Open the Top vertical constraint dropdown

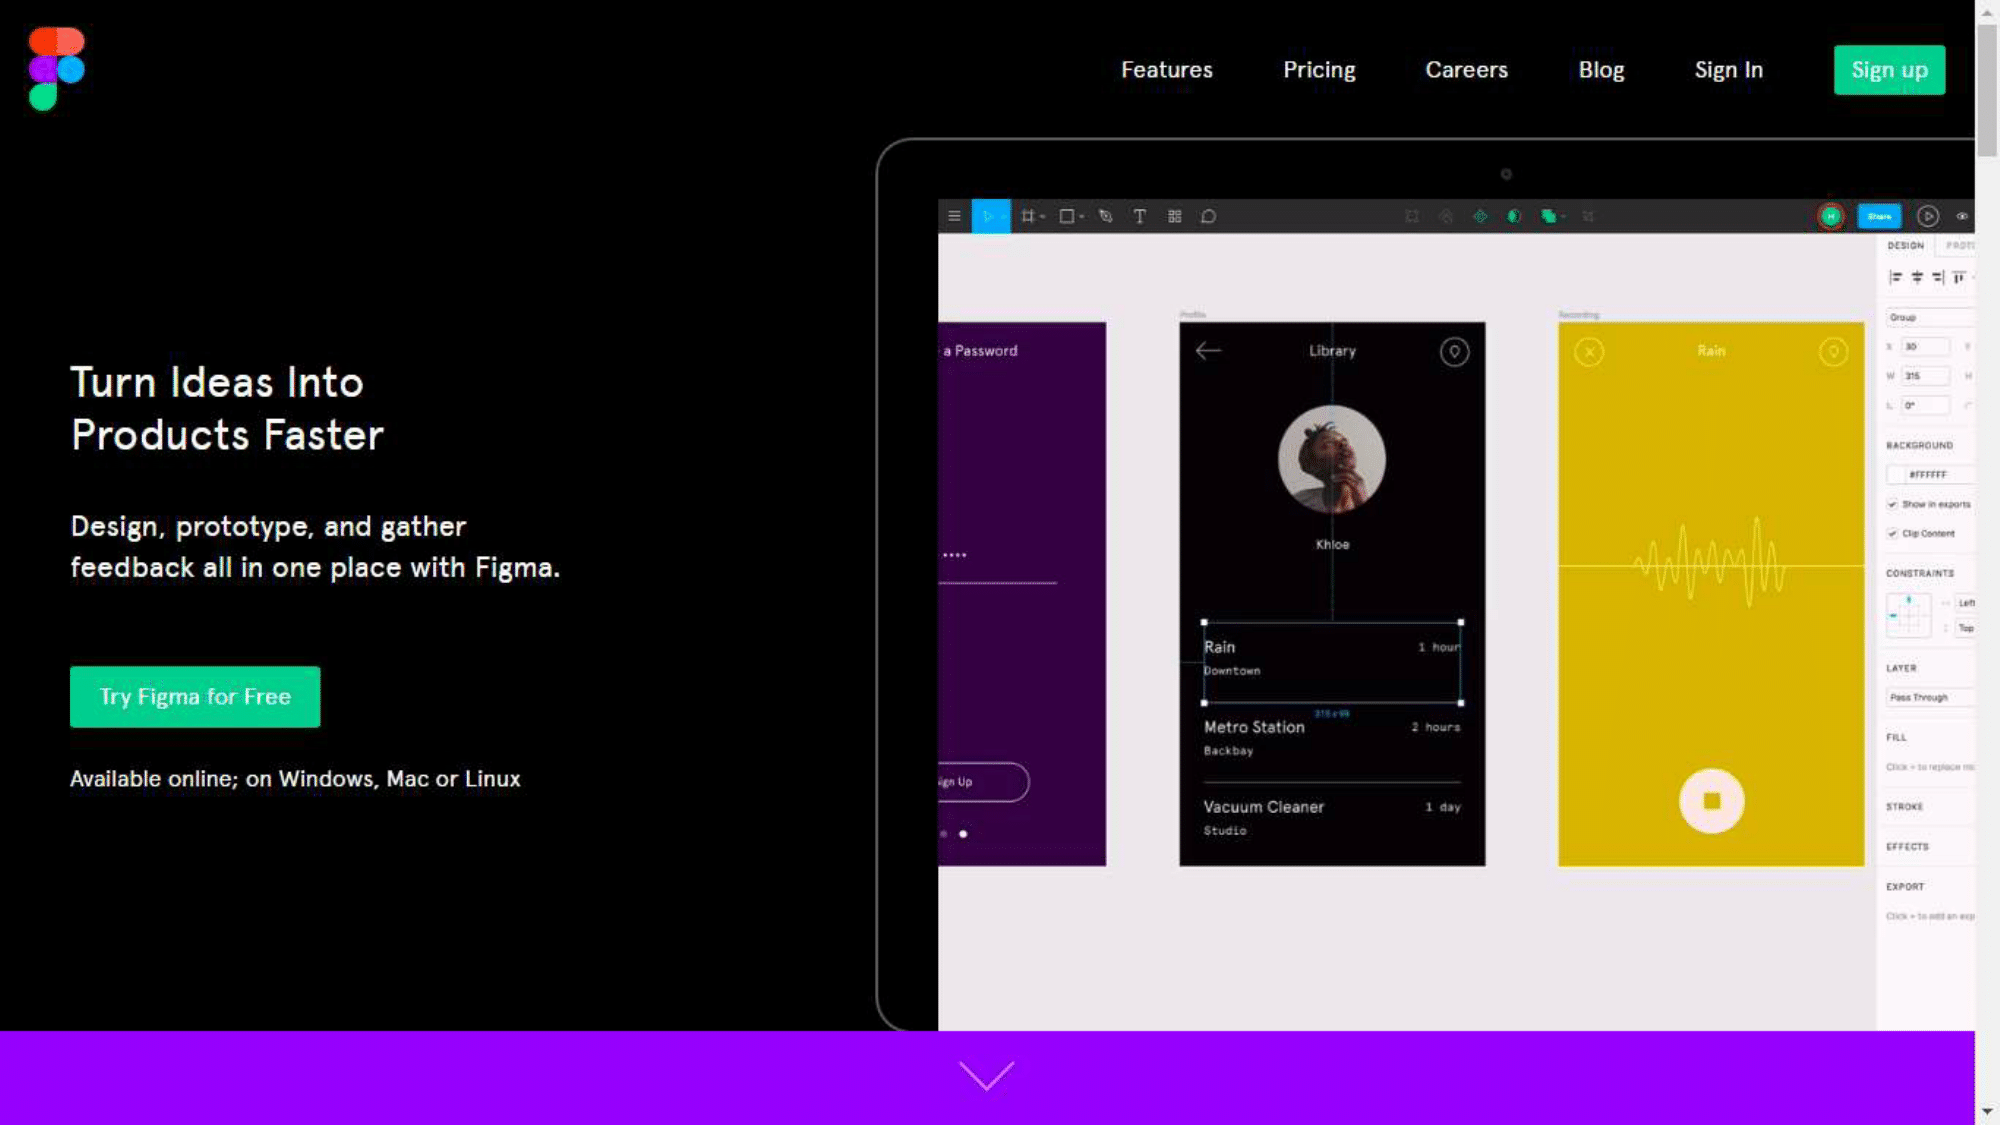[x=1965, y=628]
